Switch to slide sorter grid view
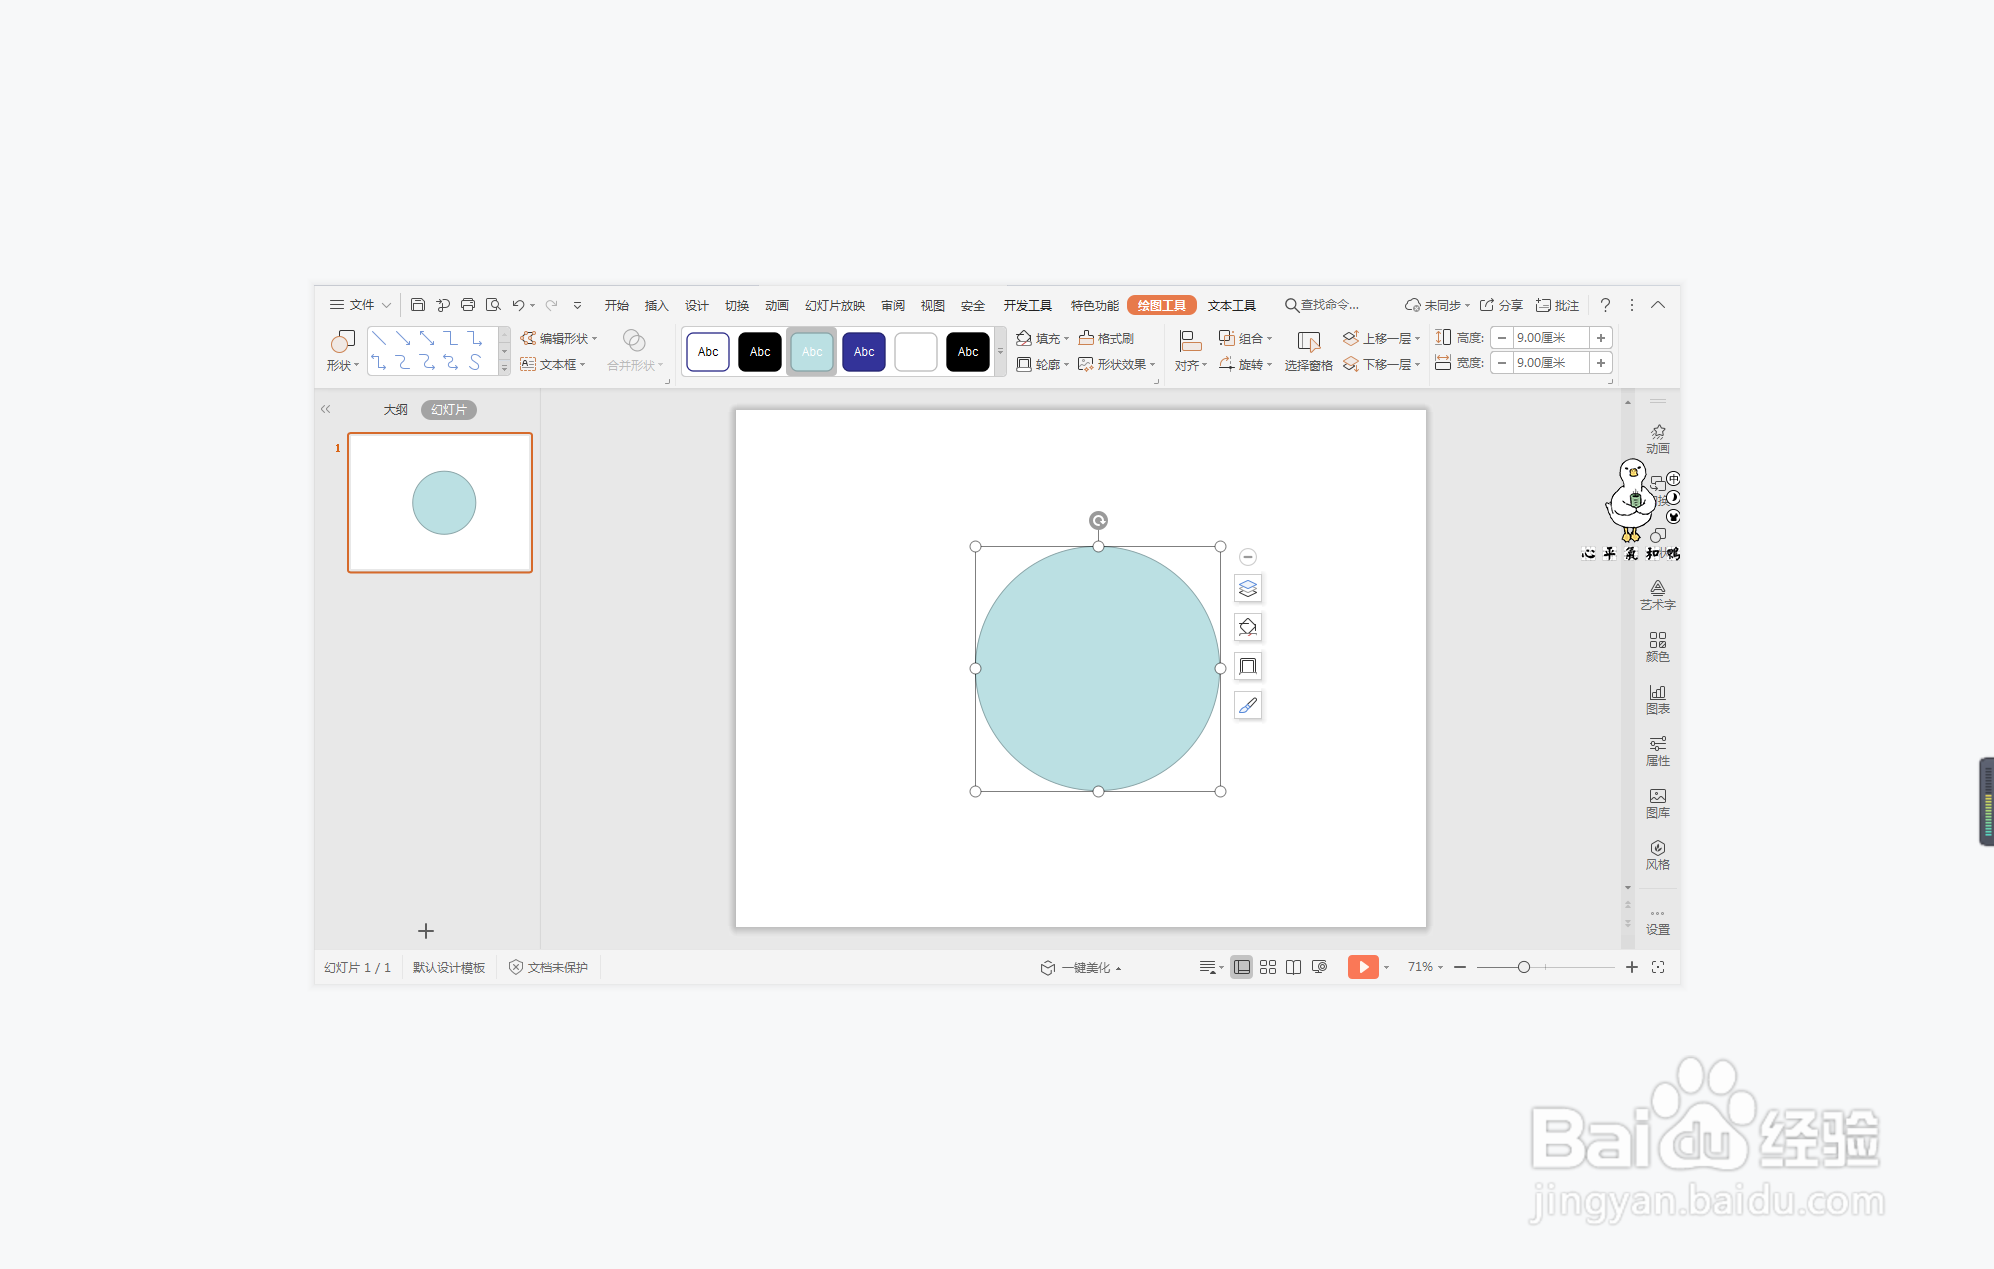The width and height of the screenshot is (1994, 1269). [1268, 967]
